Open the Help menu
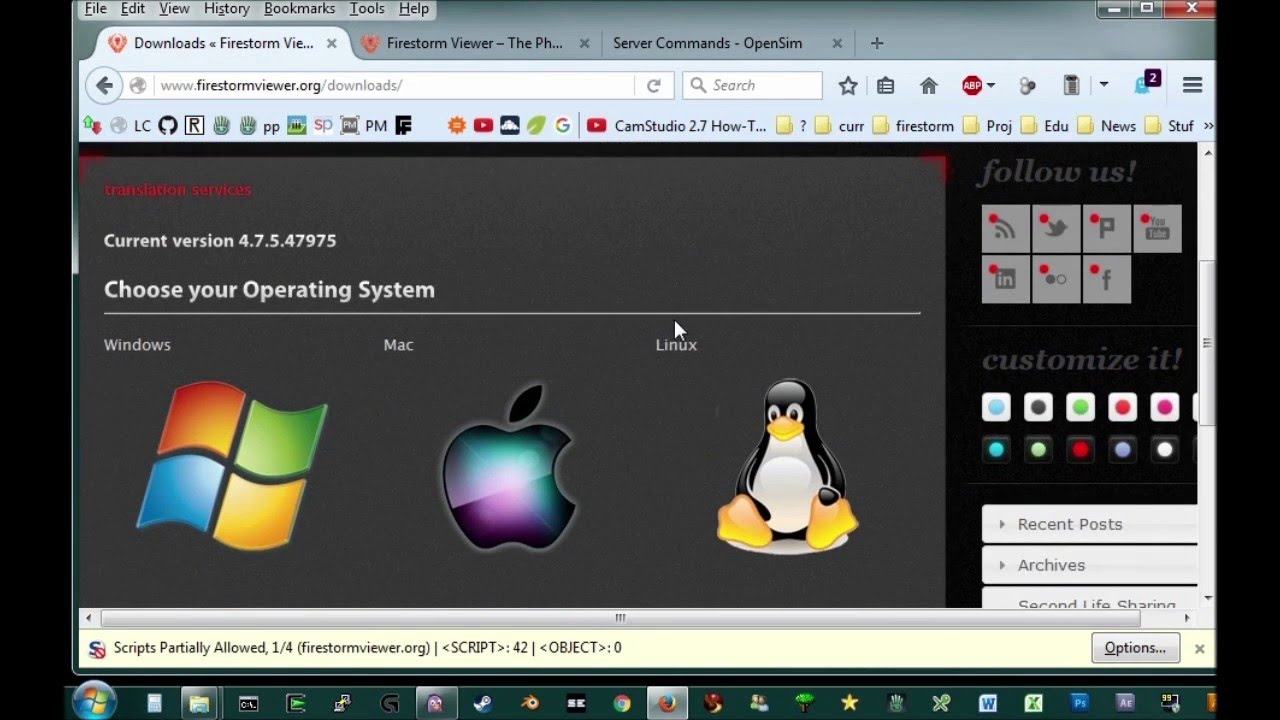The width and height of the screenshot is (1280, 720). tap(414, 9)
